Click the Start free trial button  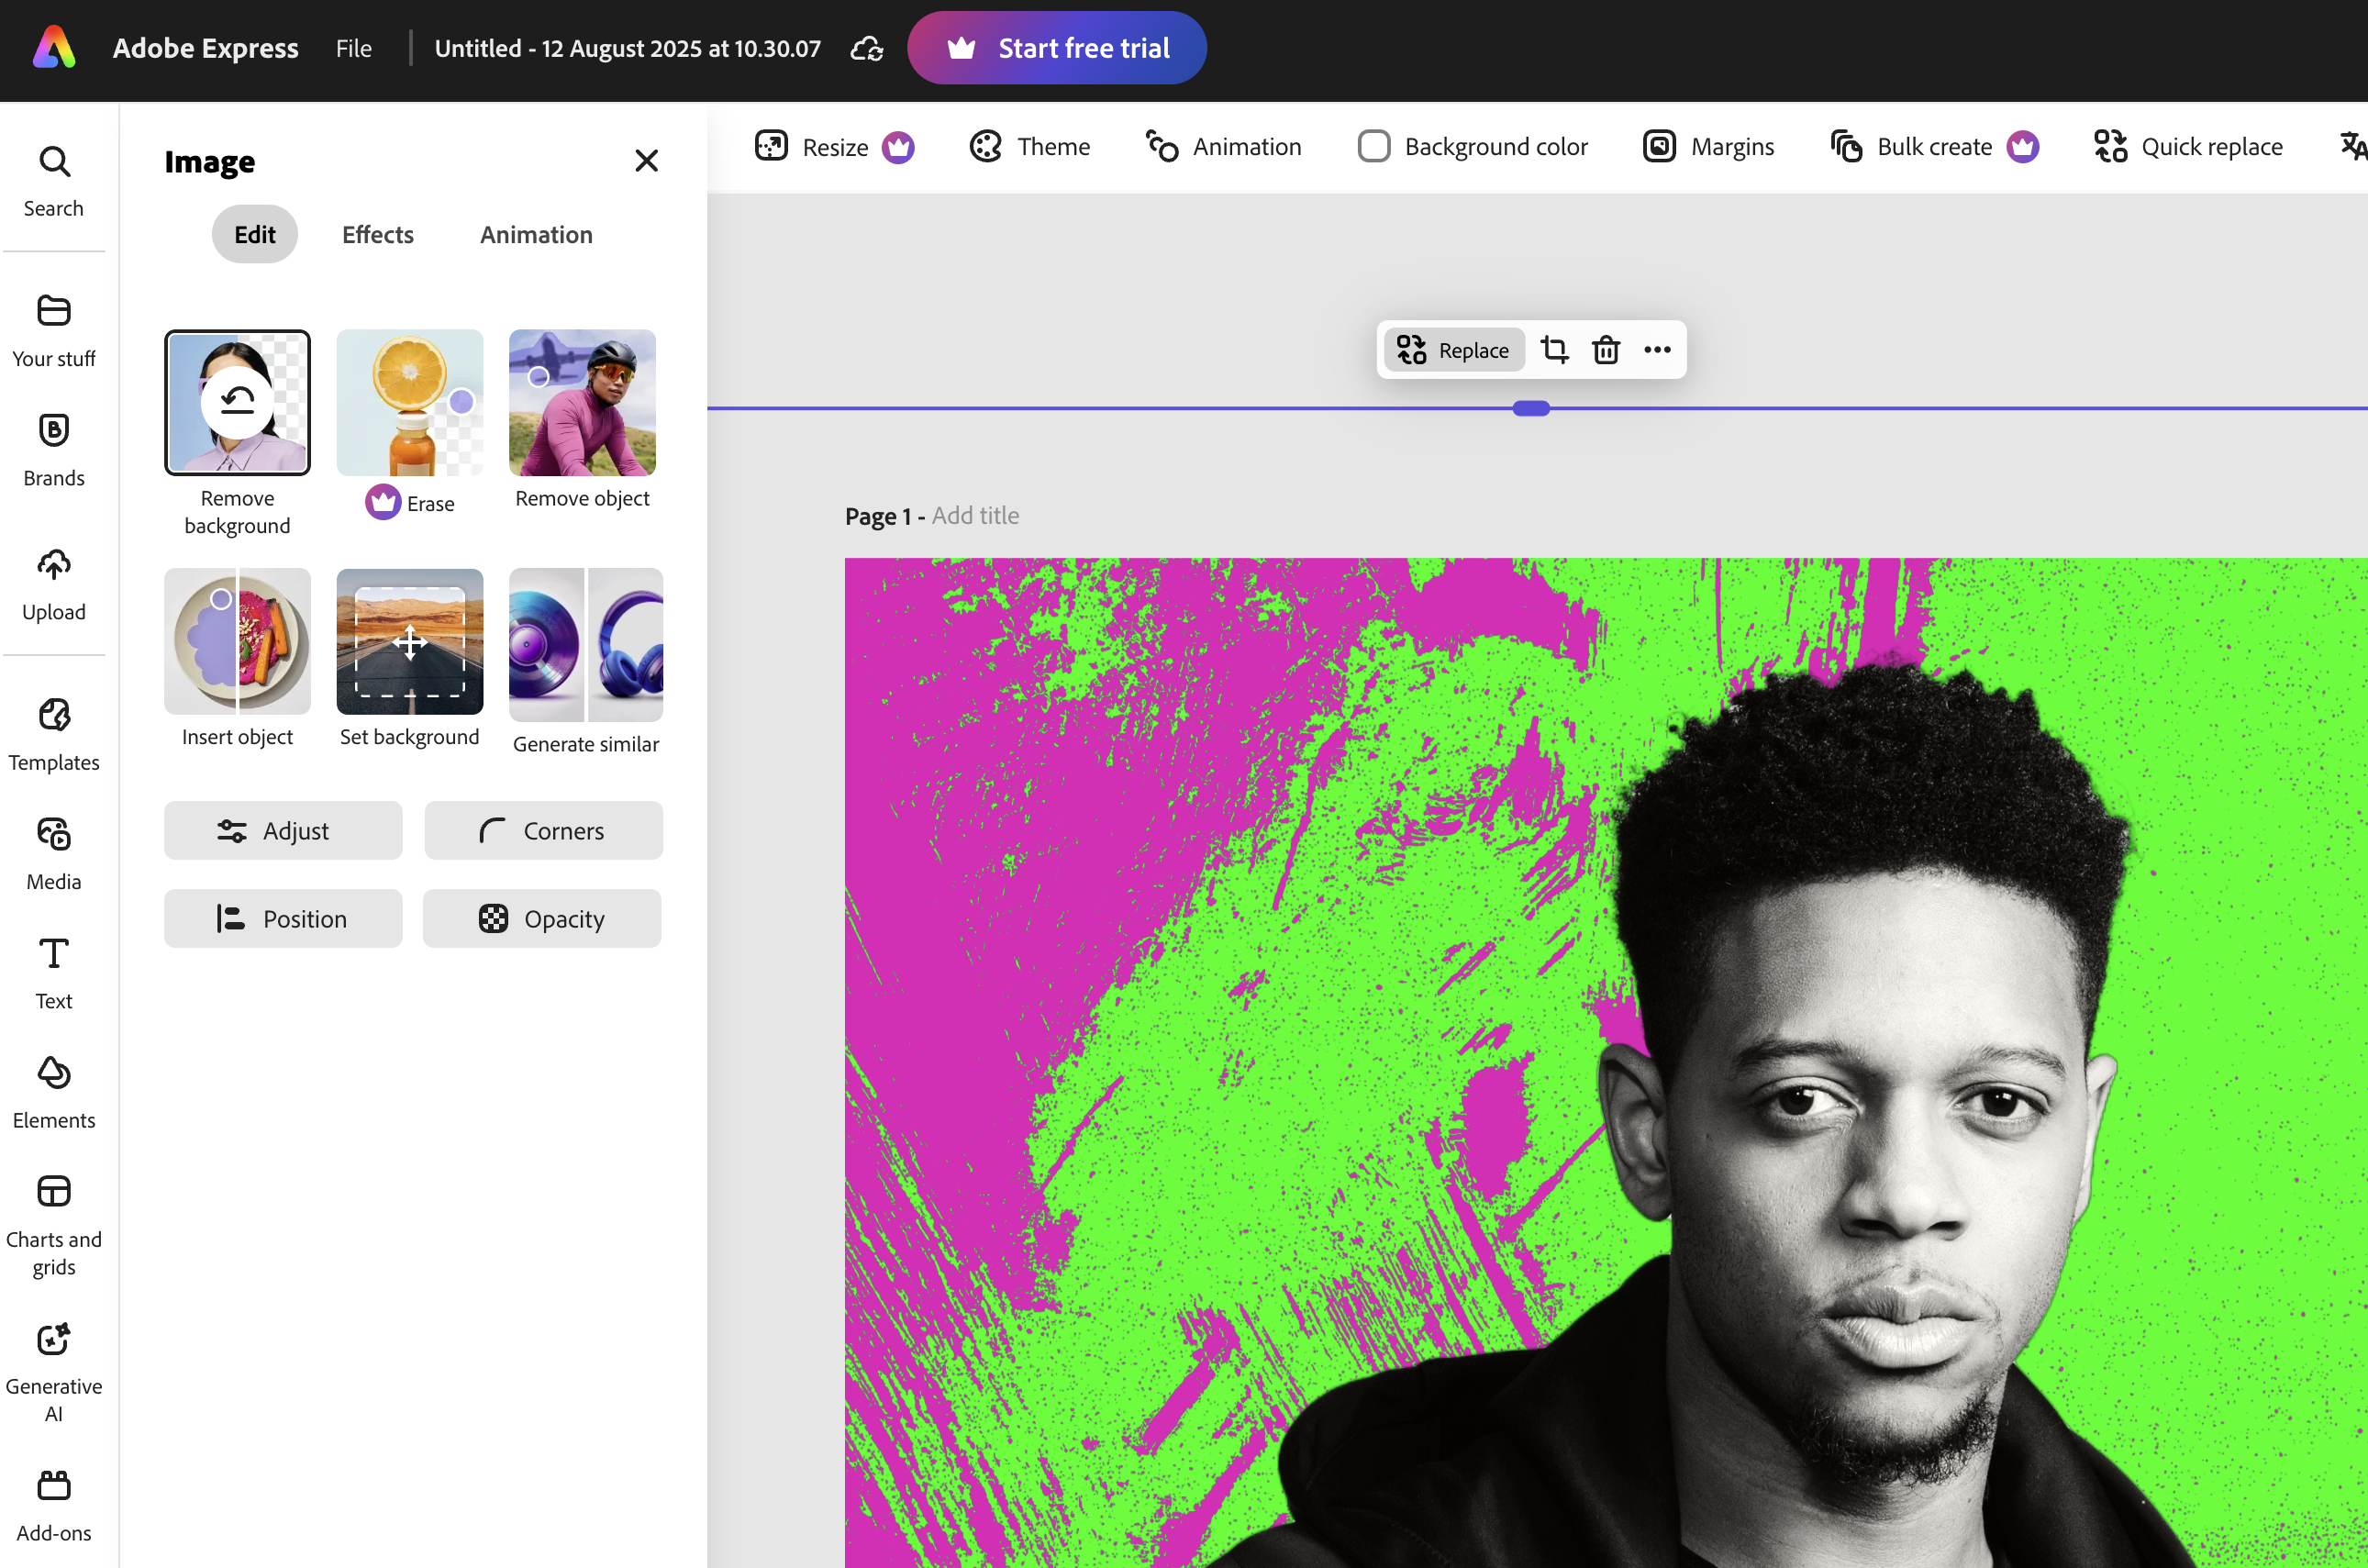pos(1057,47)
